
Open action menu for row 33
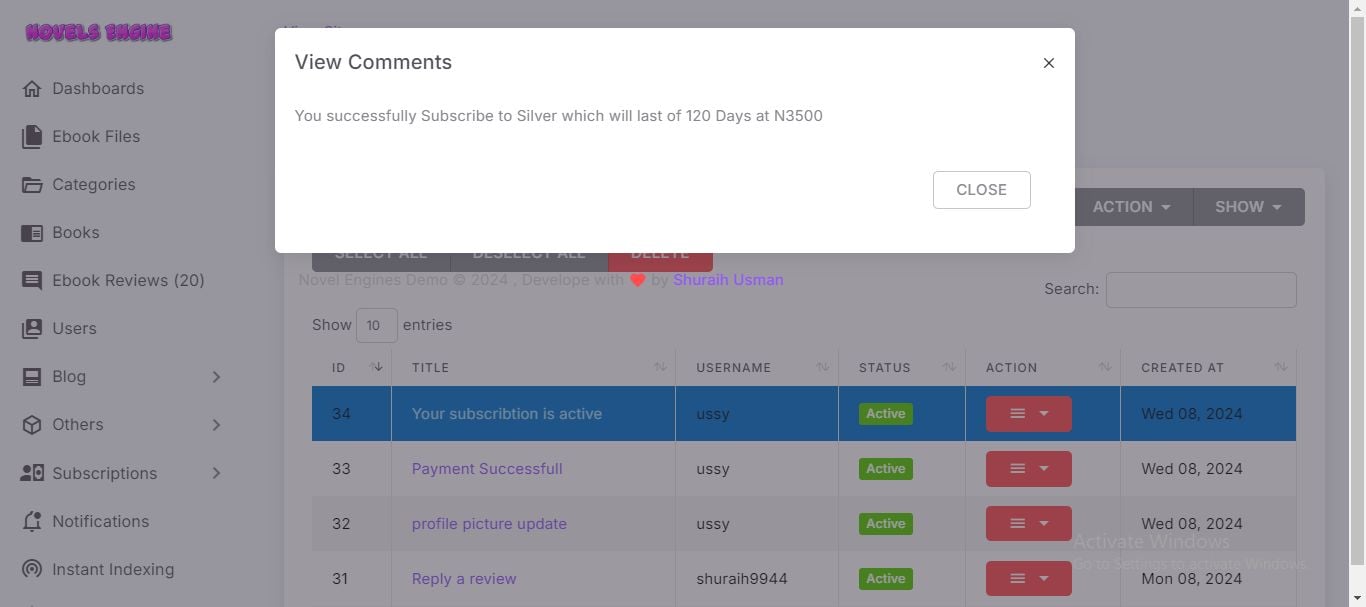click(x=1028, y=469)
